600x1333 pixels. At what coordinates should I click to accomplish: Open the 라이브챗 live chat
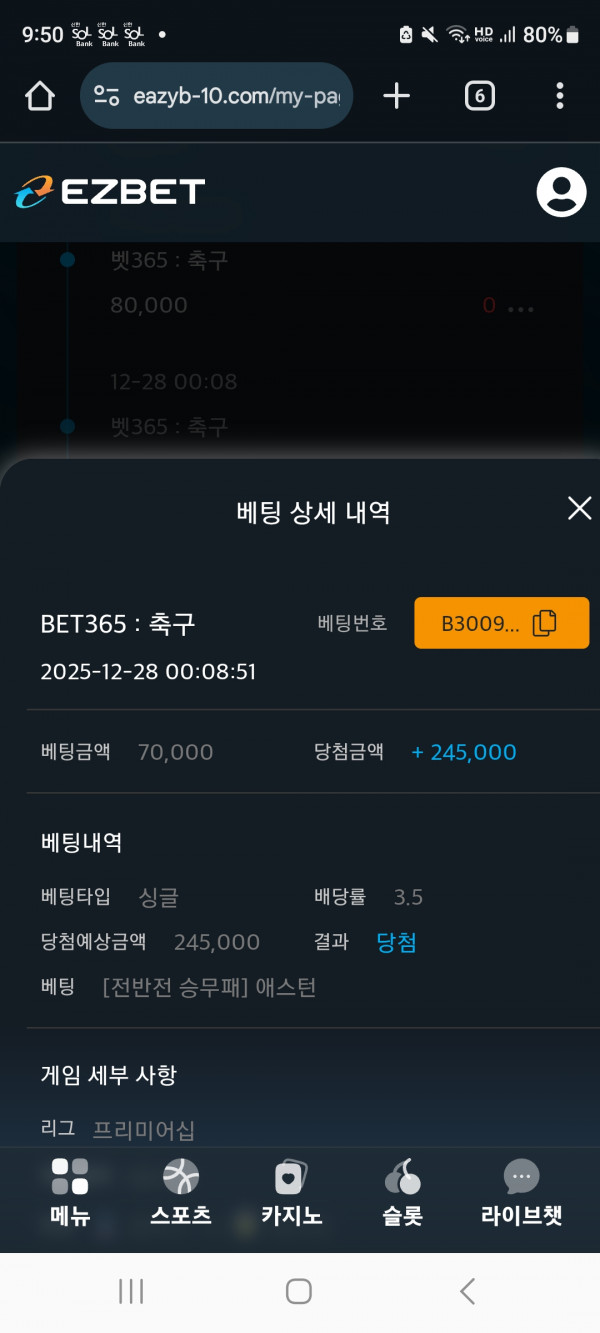coord(521,1192)
